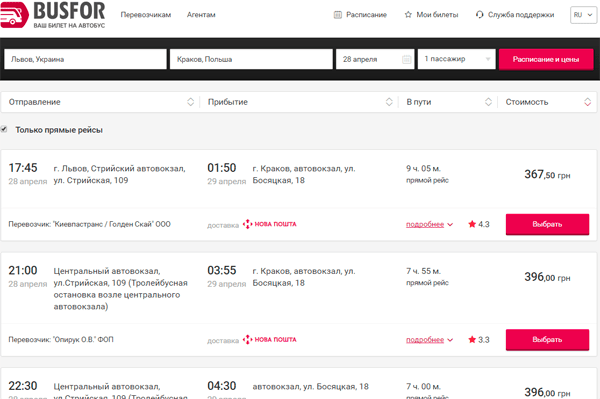This screenshot has height=399, width=600.
Task: Click the 03:55 arrival time
Action: coord(222,270)
